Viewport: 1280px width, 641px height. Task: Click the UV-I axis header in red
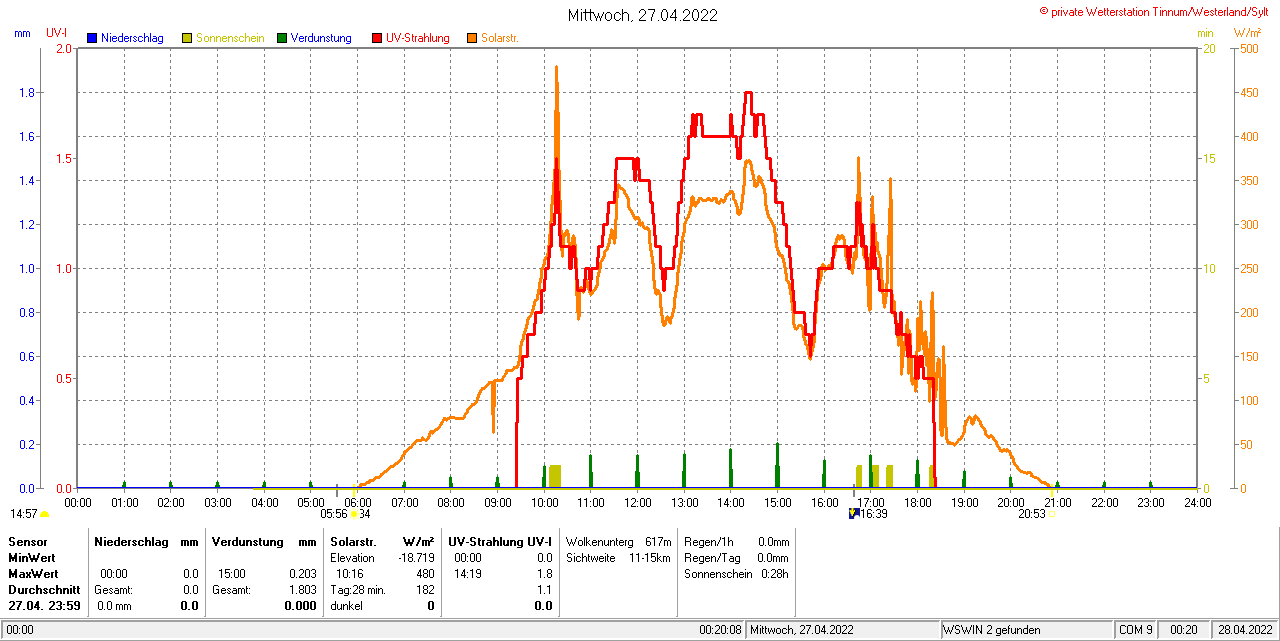57,33
